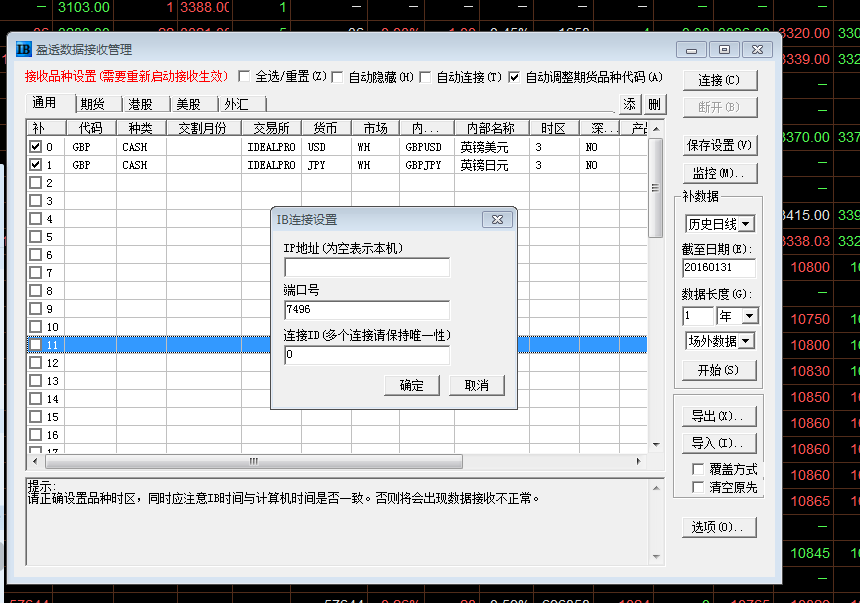Screen dimensions: 860x603
Task: Select the 外汇 tab
Action: tap(237, 104)
